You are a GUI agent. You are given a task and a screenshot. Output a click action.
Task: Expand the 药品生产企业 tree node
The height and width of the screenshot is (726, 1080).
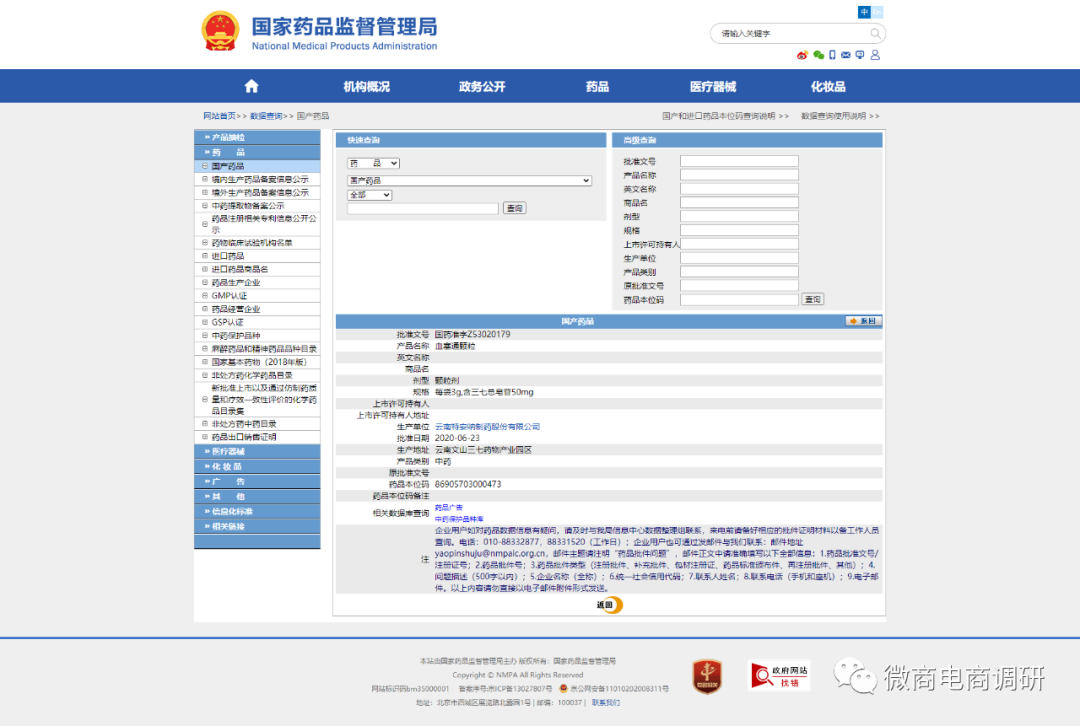205,282
